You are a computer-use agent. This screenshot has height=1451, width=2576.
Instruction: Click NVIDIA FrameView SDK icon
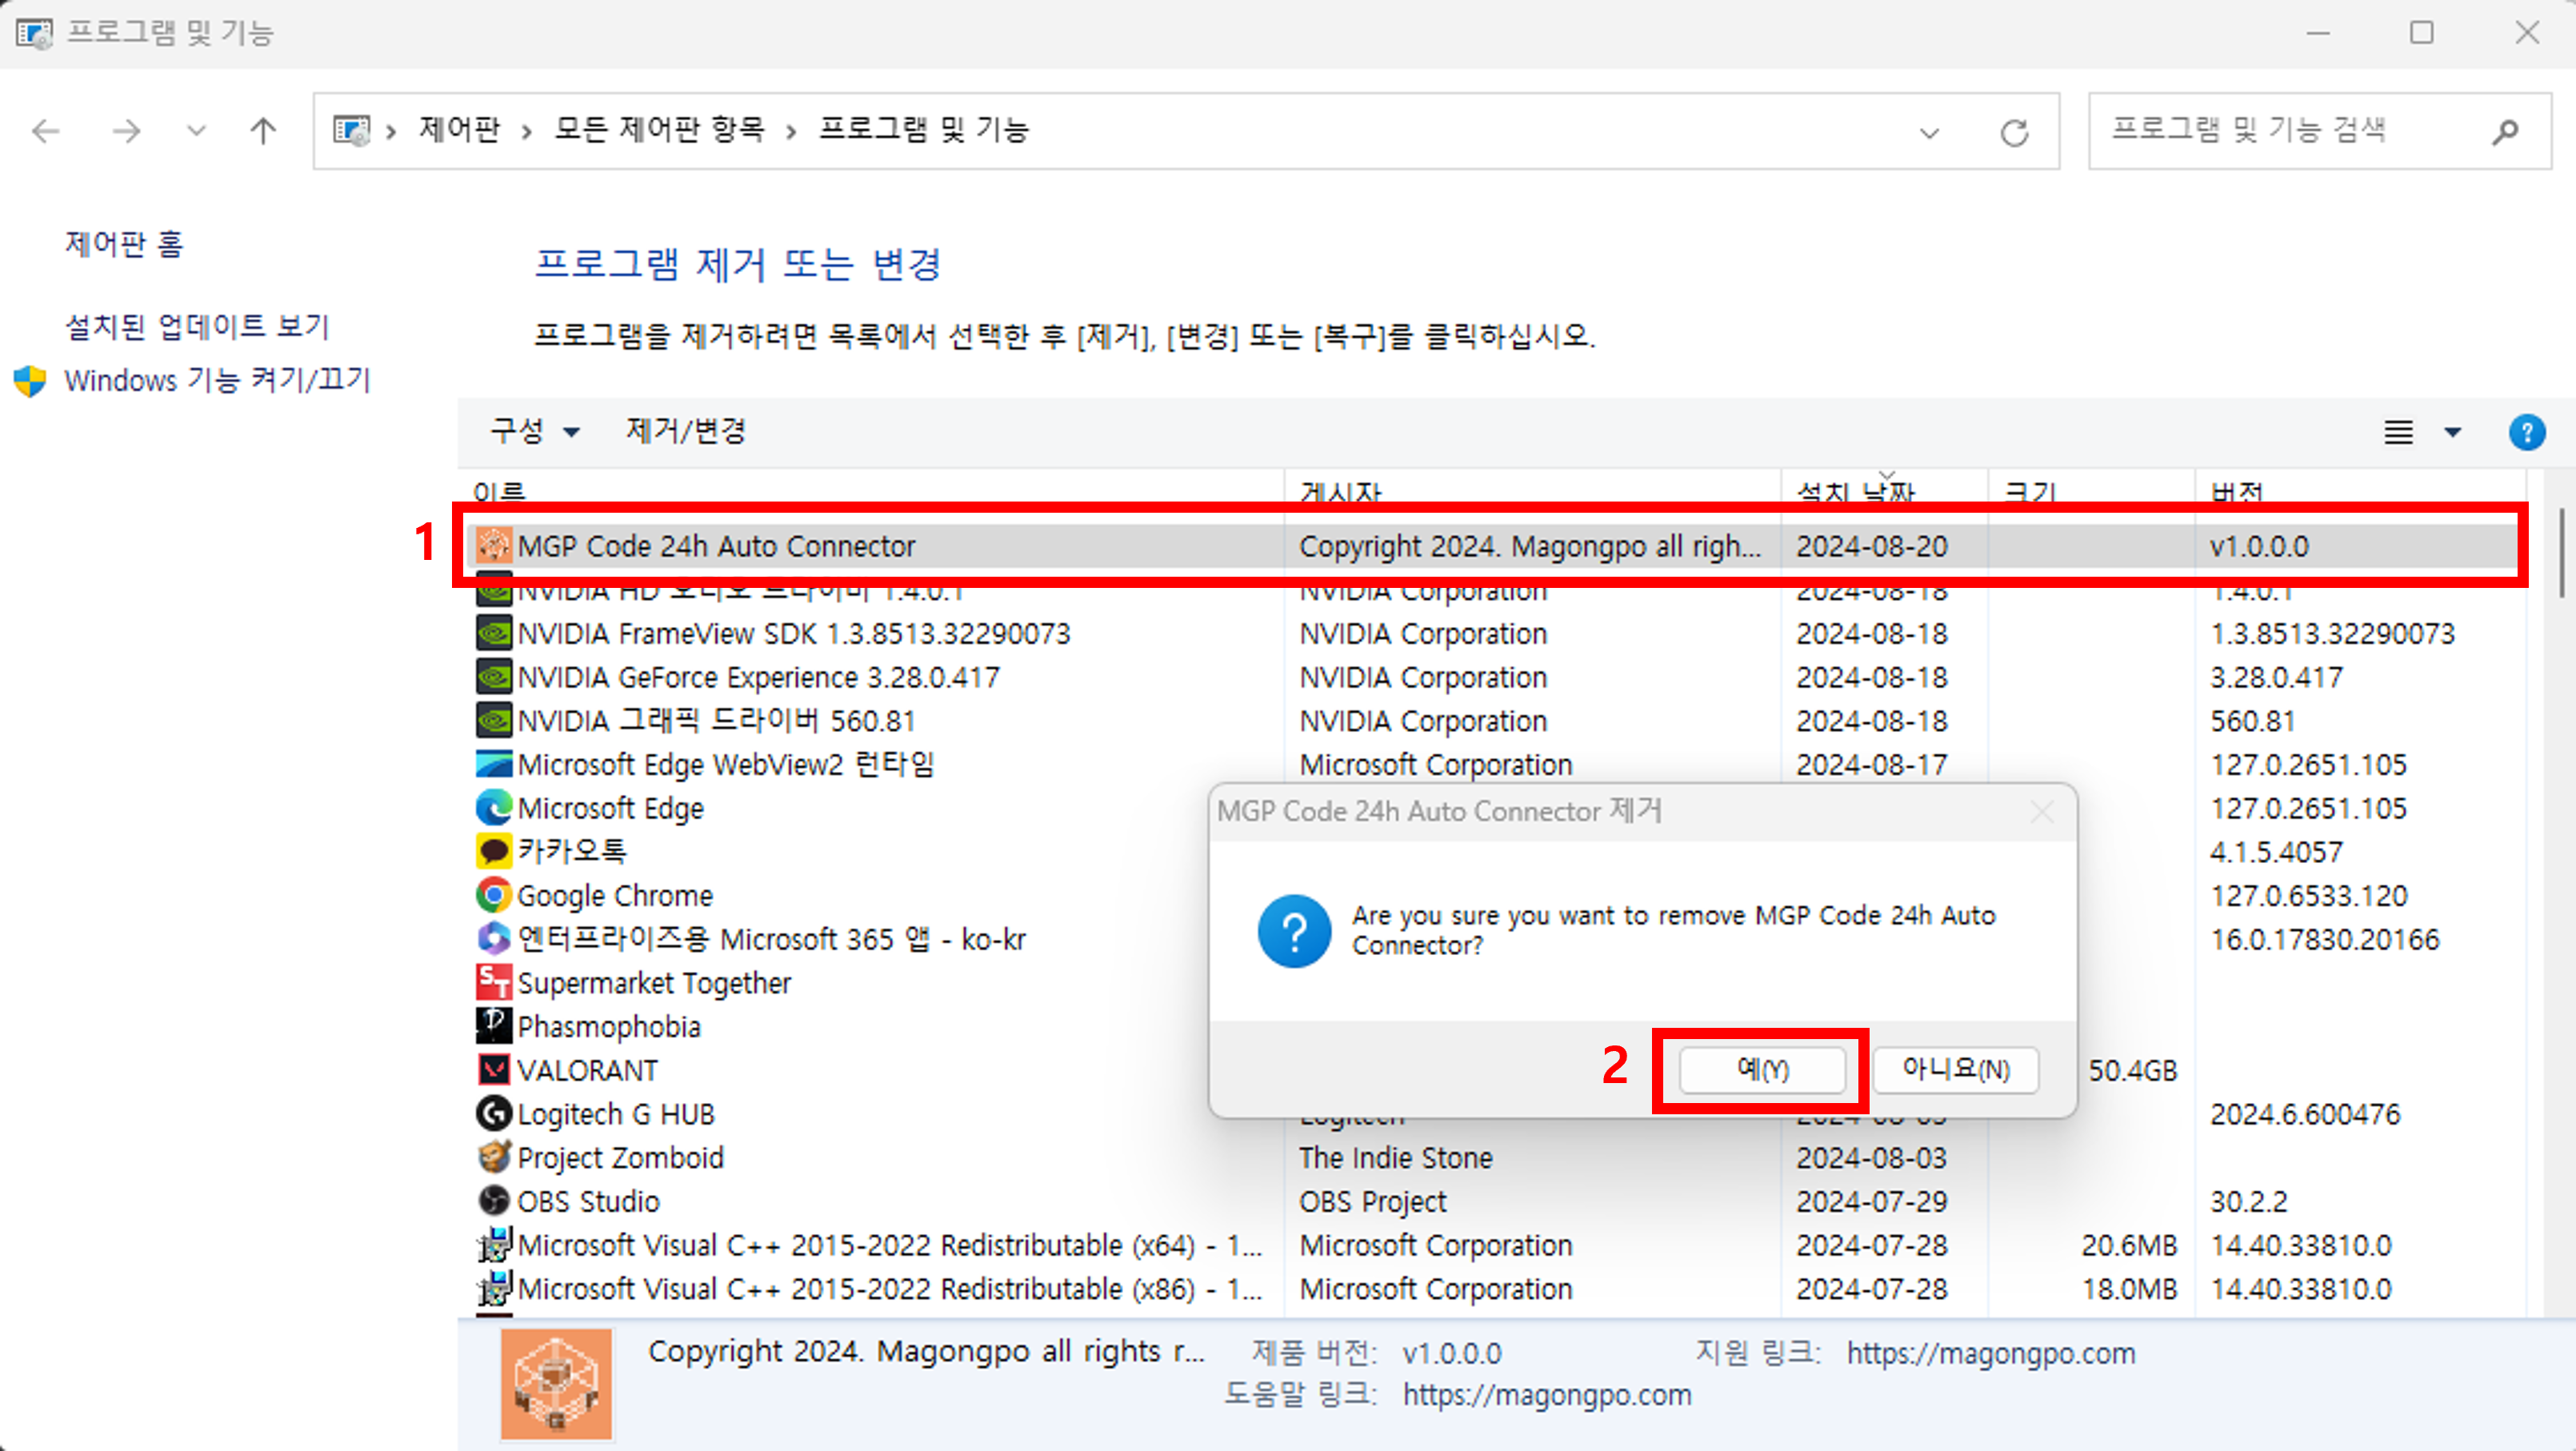494,633
